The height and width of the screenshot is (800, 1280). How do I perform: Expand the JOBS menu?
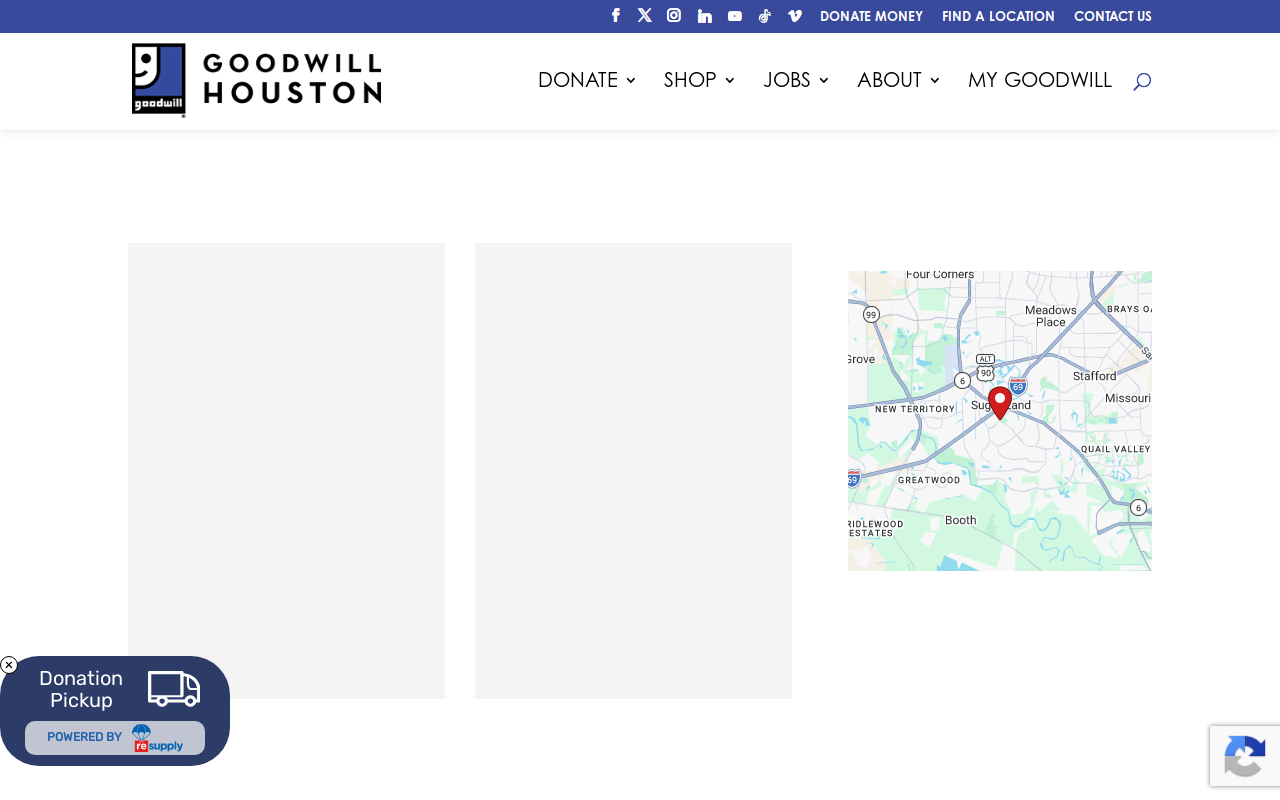coord(796,80)
